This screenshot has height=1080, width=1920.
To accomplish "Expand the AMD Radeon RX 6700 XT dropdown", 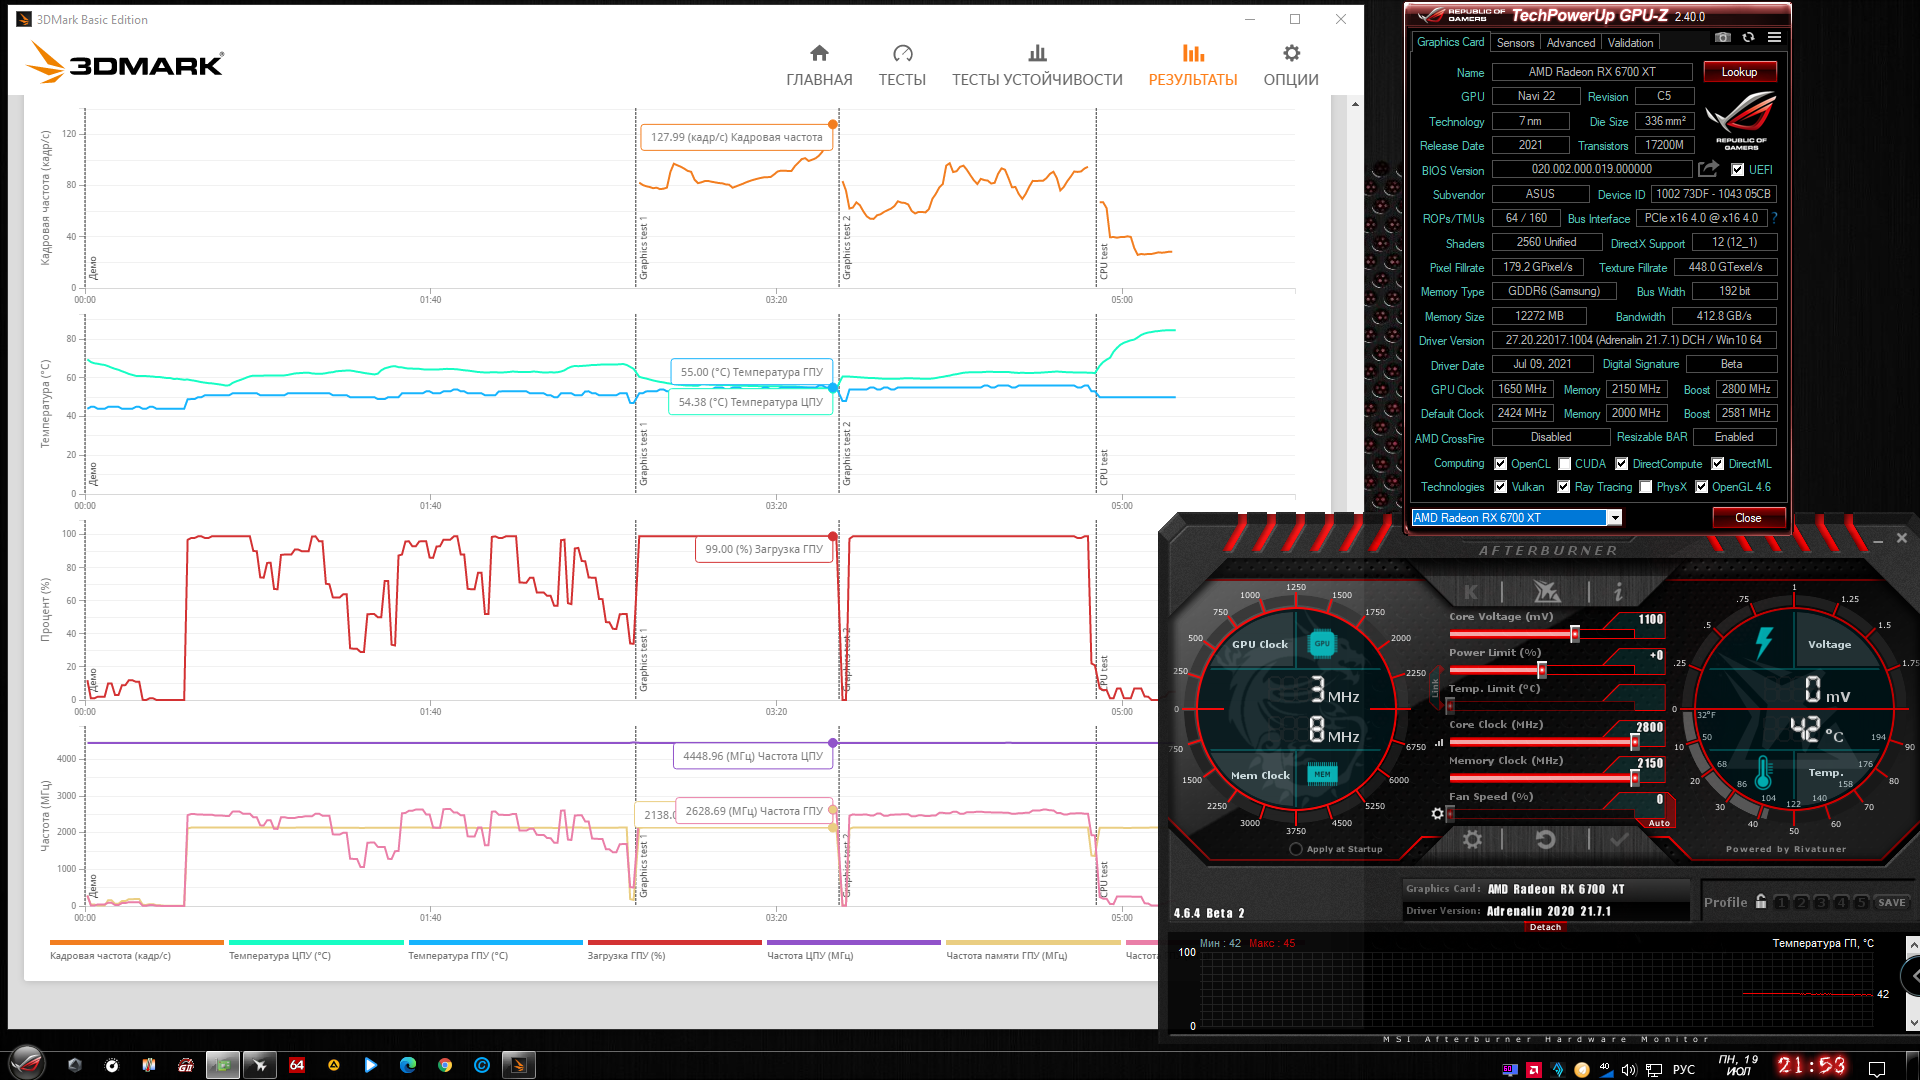I will point(1614,517).
